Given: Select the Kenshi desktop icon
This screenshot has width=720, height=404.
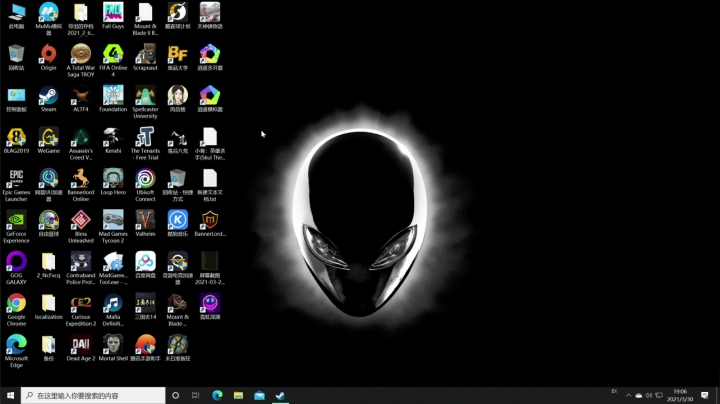Looking at the screenshot, I should click(113, 140).
